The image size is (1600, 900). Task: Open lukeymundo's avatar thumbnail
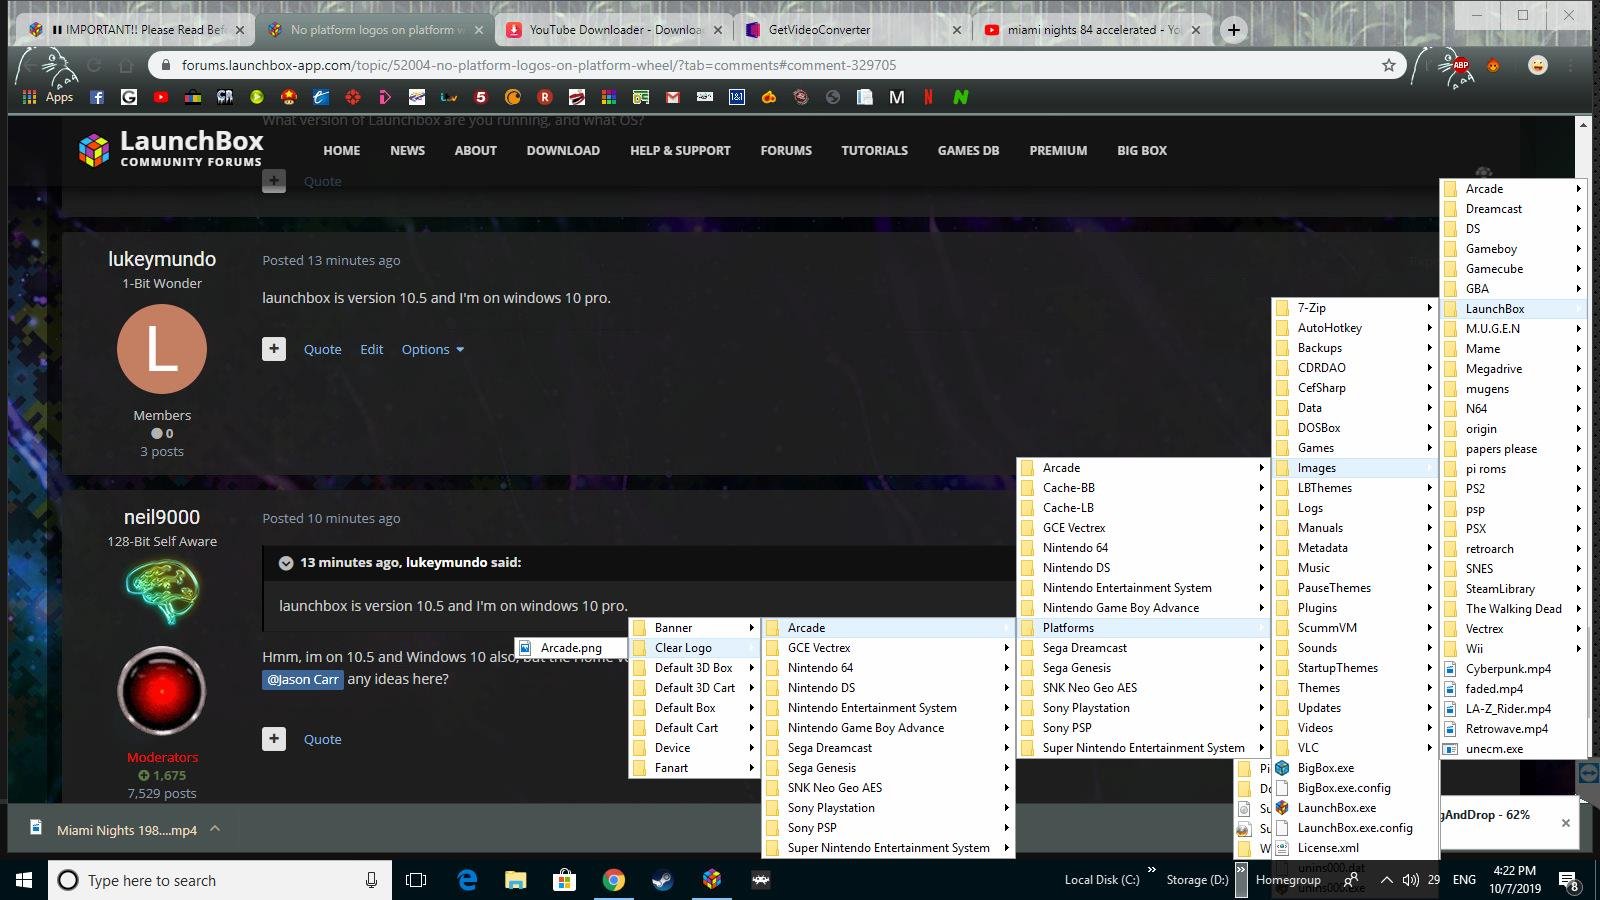coord(162,349)
